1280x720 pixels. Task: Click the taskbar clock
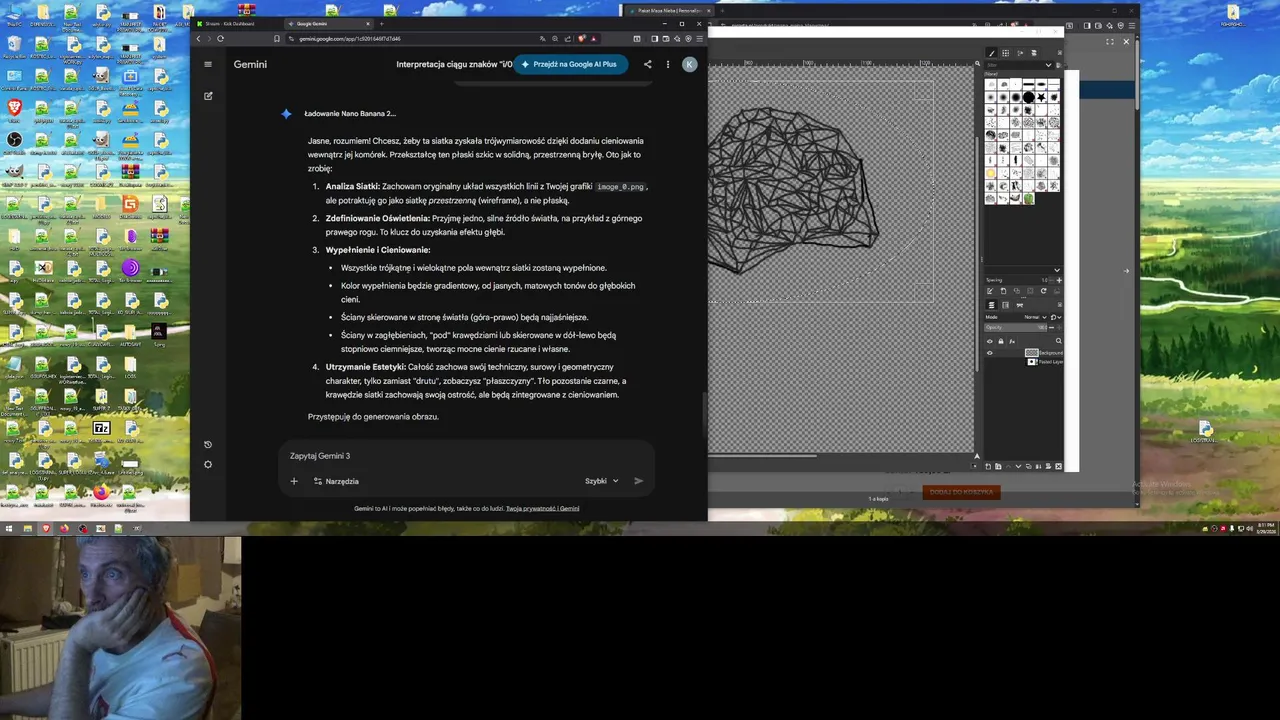coord(1264,528)
